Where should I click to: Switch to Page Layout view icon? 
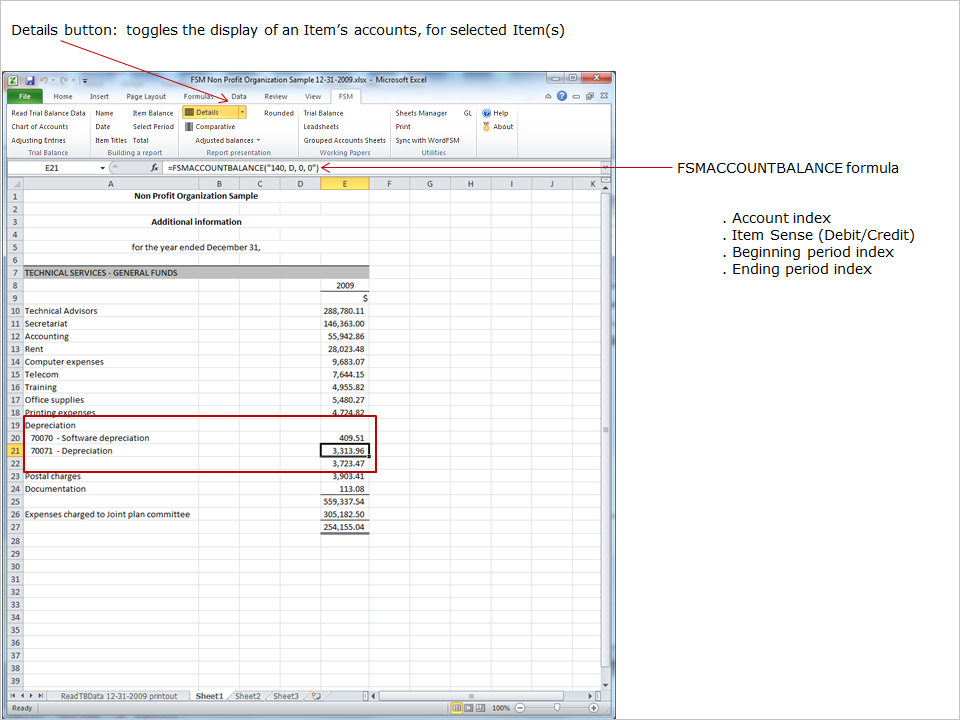click(470, 708)
